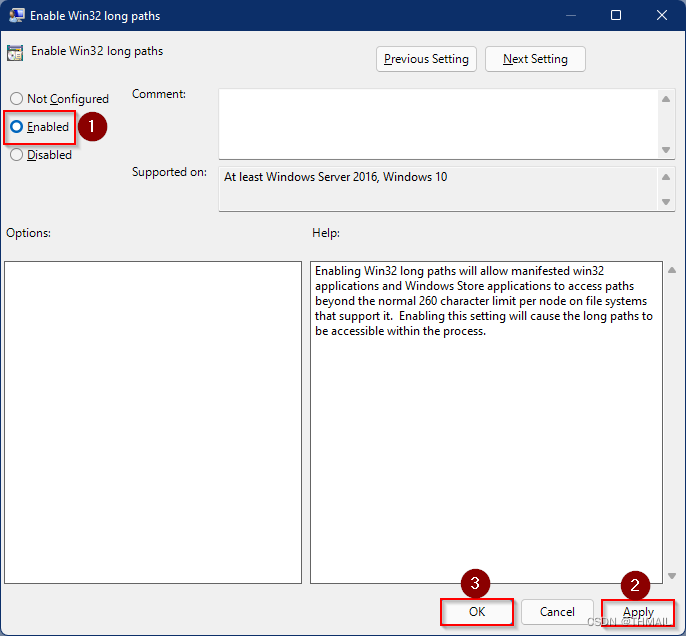Click inside the Comment text box
This screenshot has height=636, width=686.
[x=438, y=124]
